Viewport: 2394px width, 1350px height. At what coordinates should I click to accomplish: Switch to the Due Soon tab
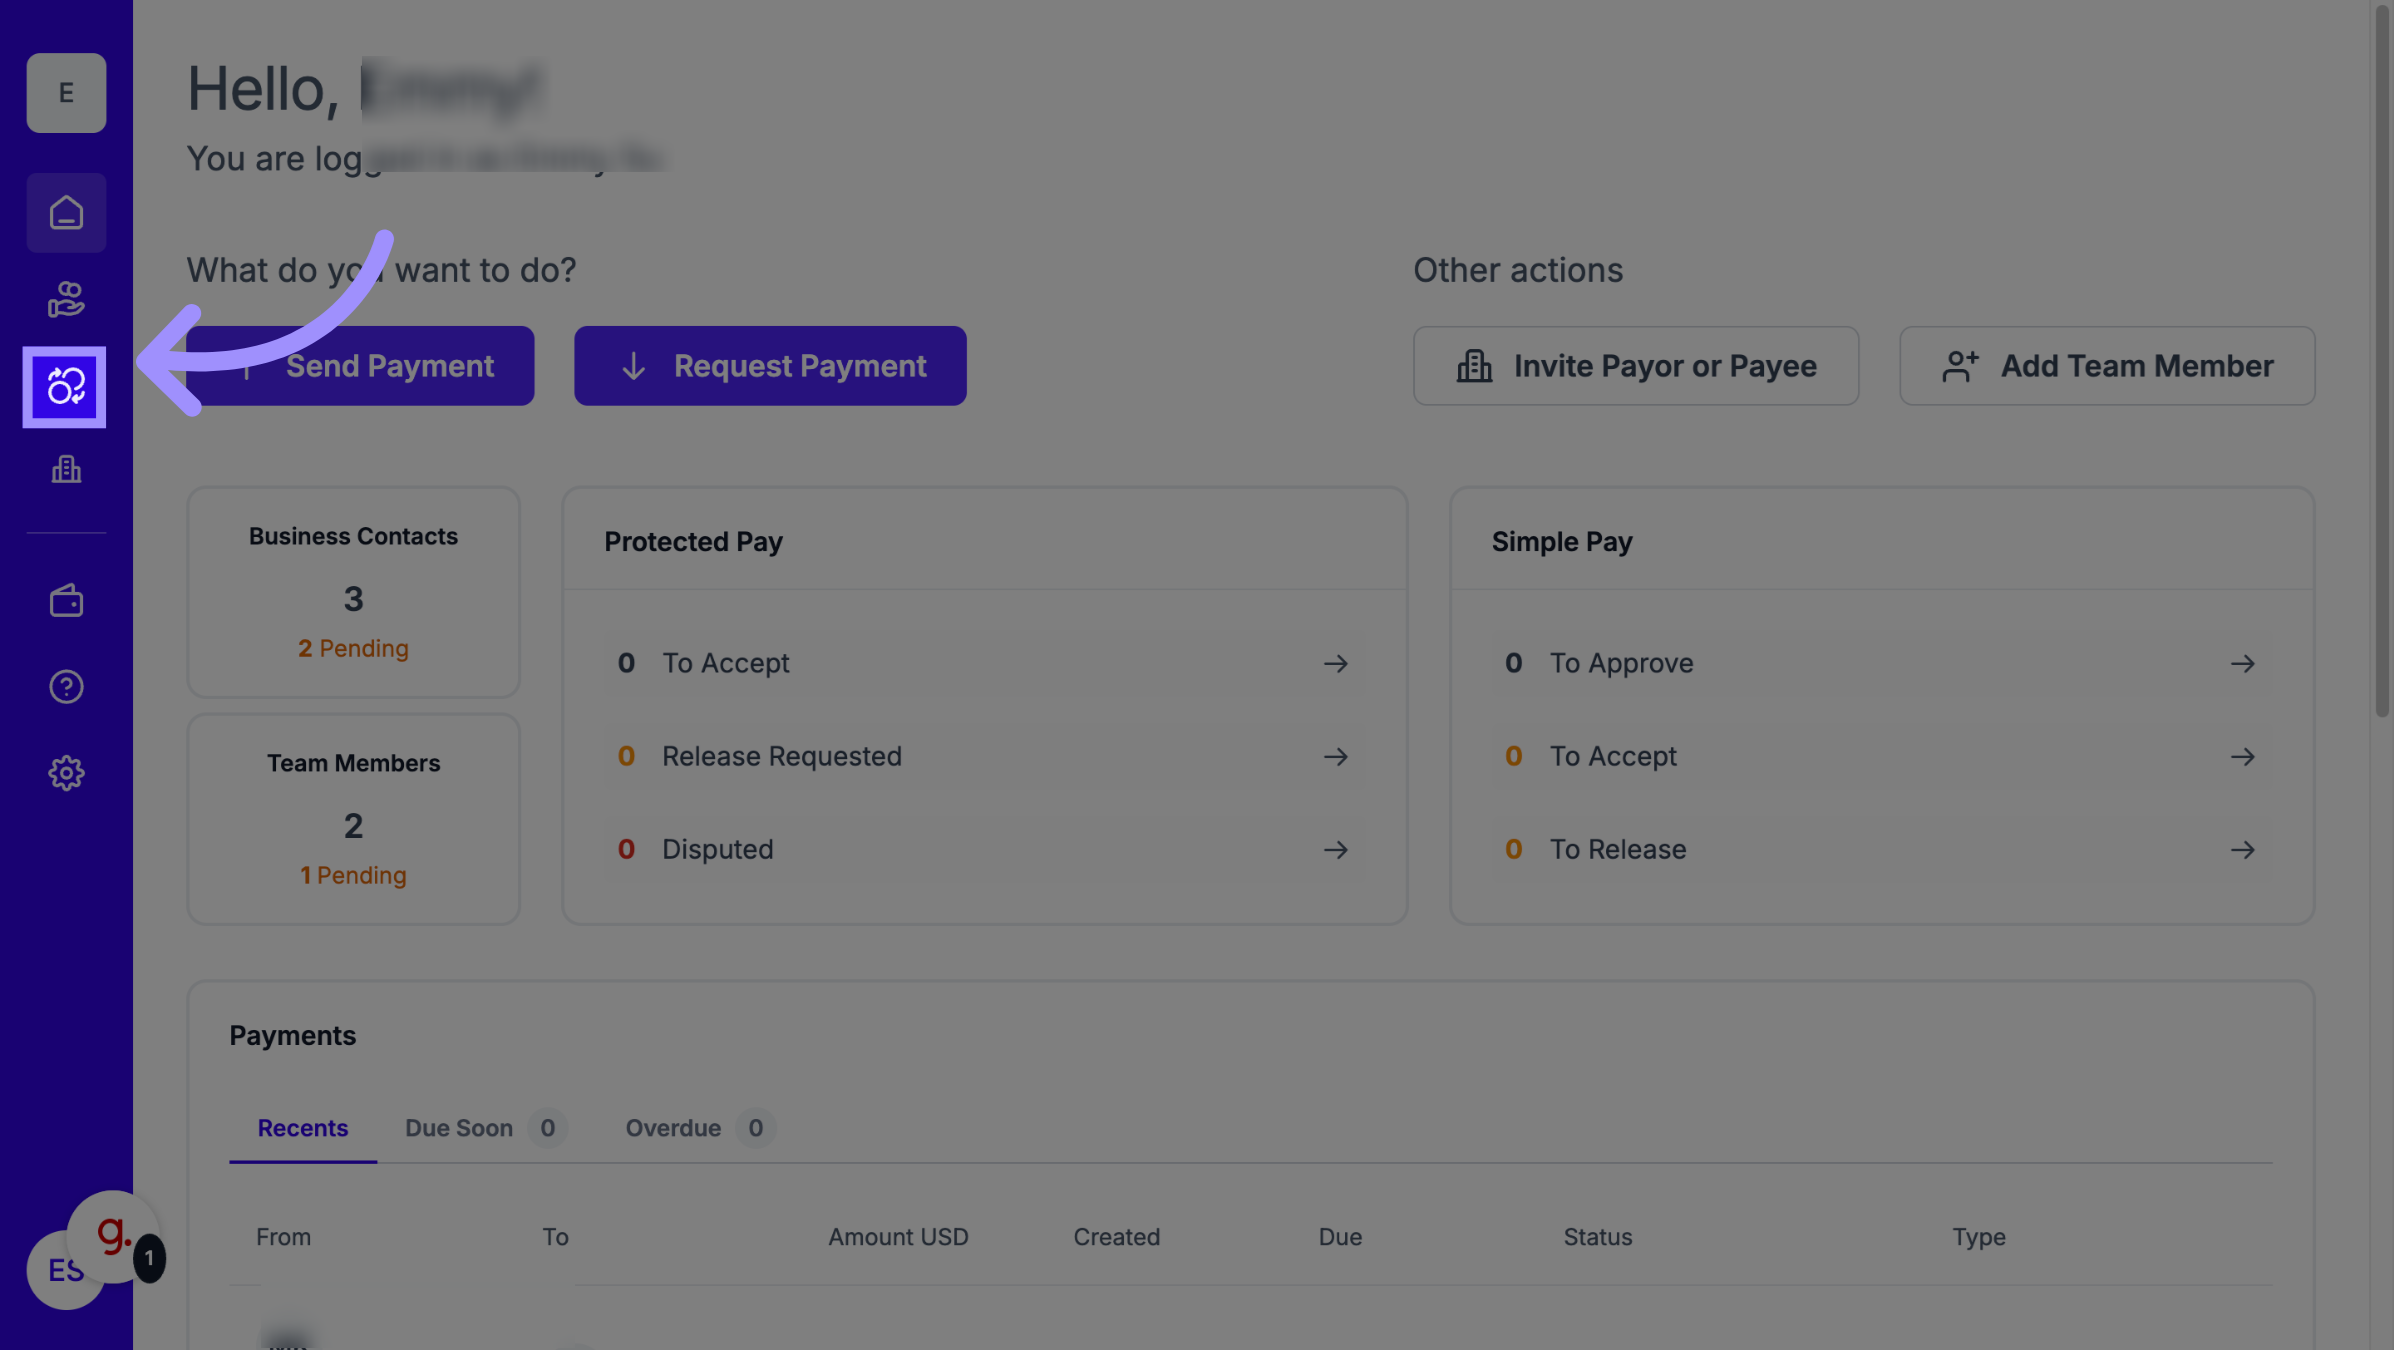pyautogui.click(x=459, y=1128)
